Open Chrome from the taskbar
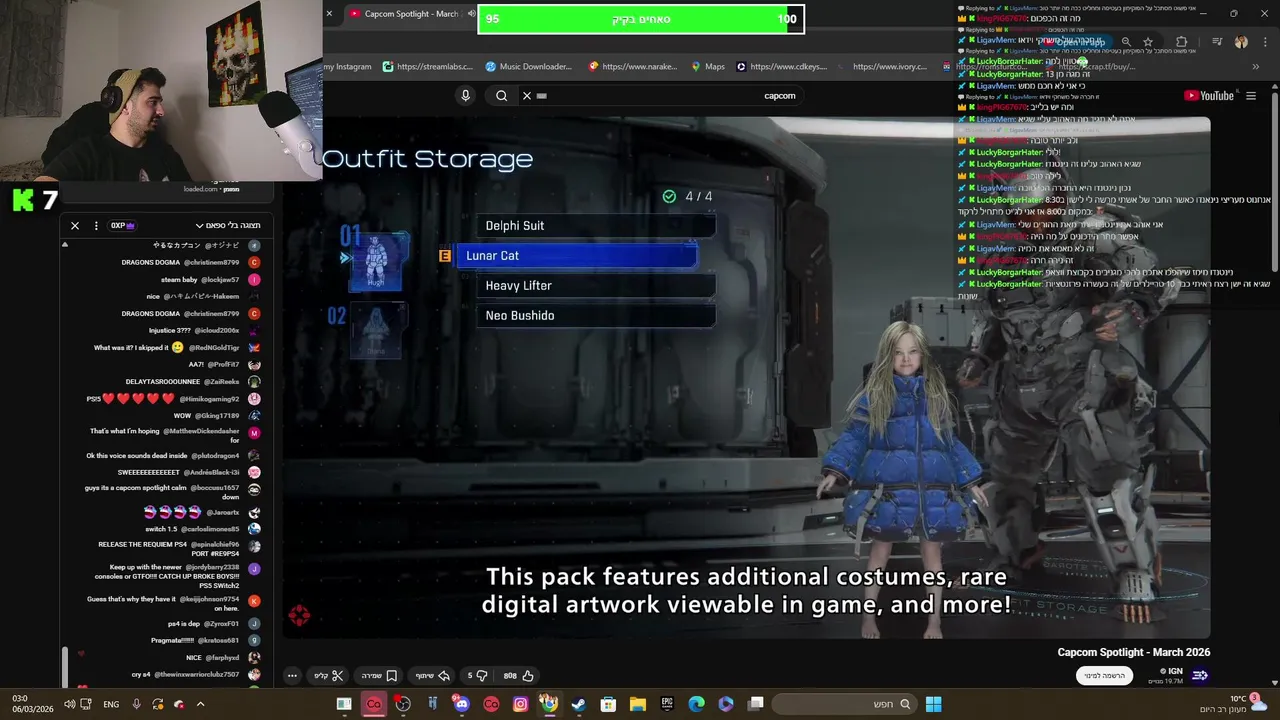The width and height of the screenshot is (1280, 720). click(549, 704)
